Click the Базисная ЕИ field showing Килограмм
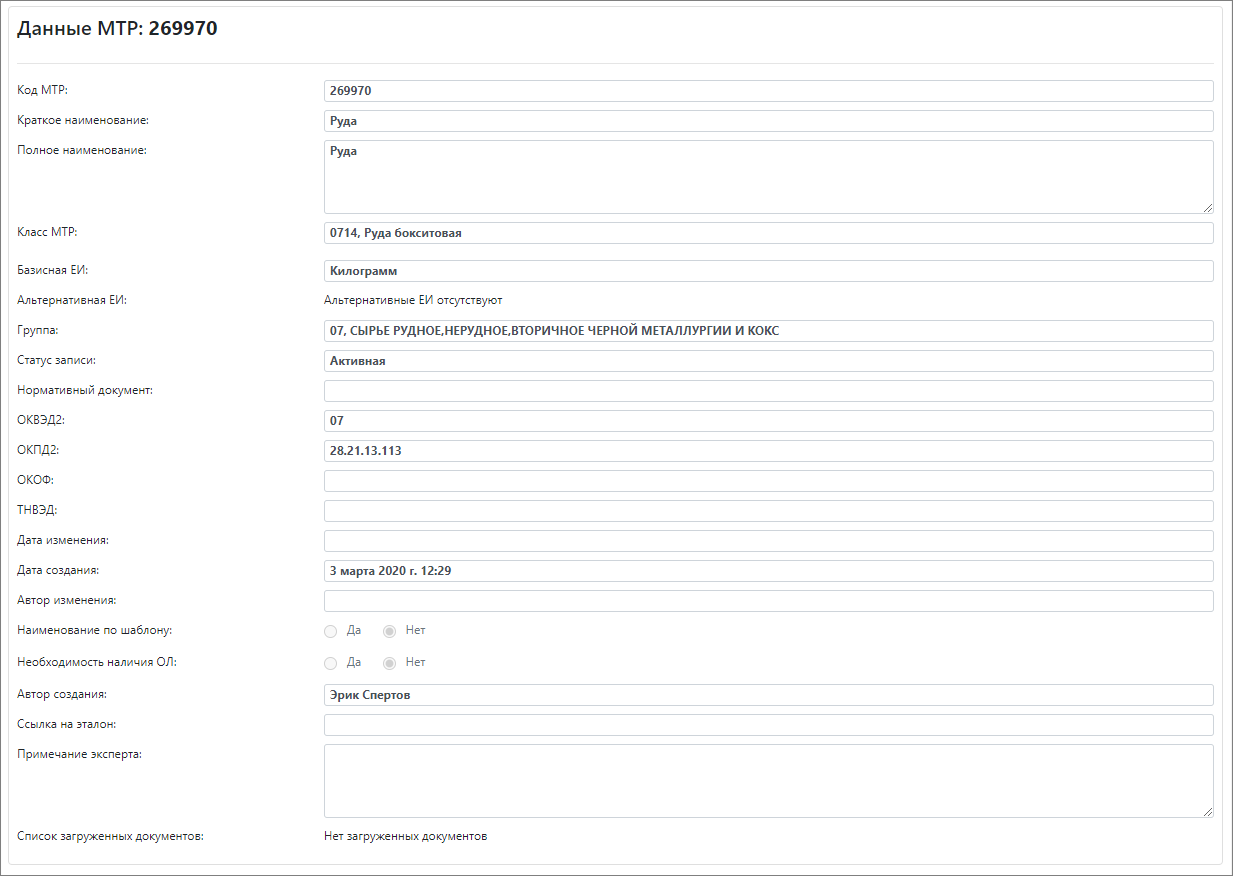Image resolution: width=1233 pixels, height=876 pixels. click(768, 271)
